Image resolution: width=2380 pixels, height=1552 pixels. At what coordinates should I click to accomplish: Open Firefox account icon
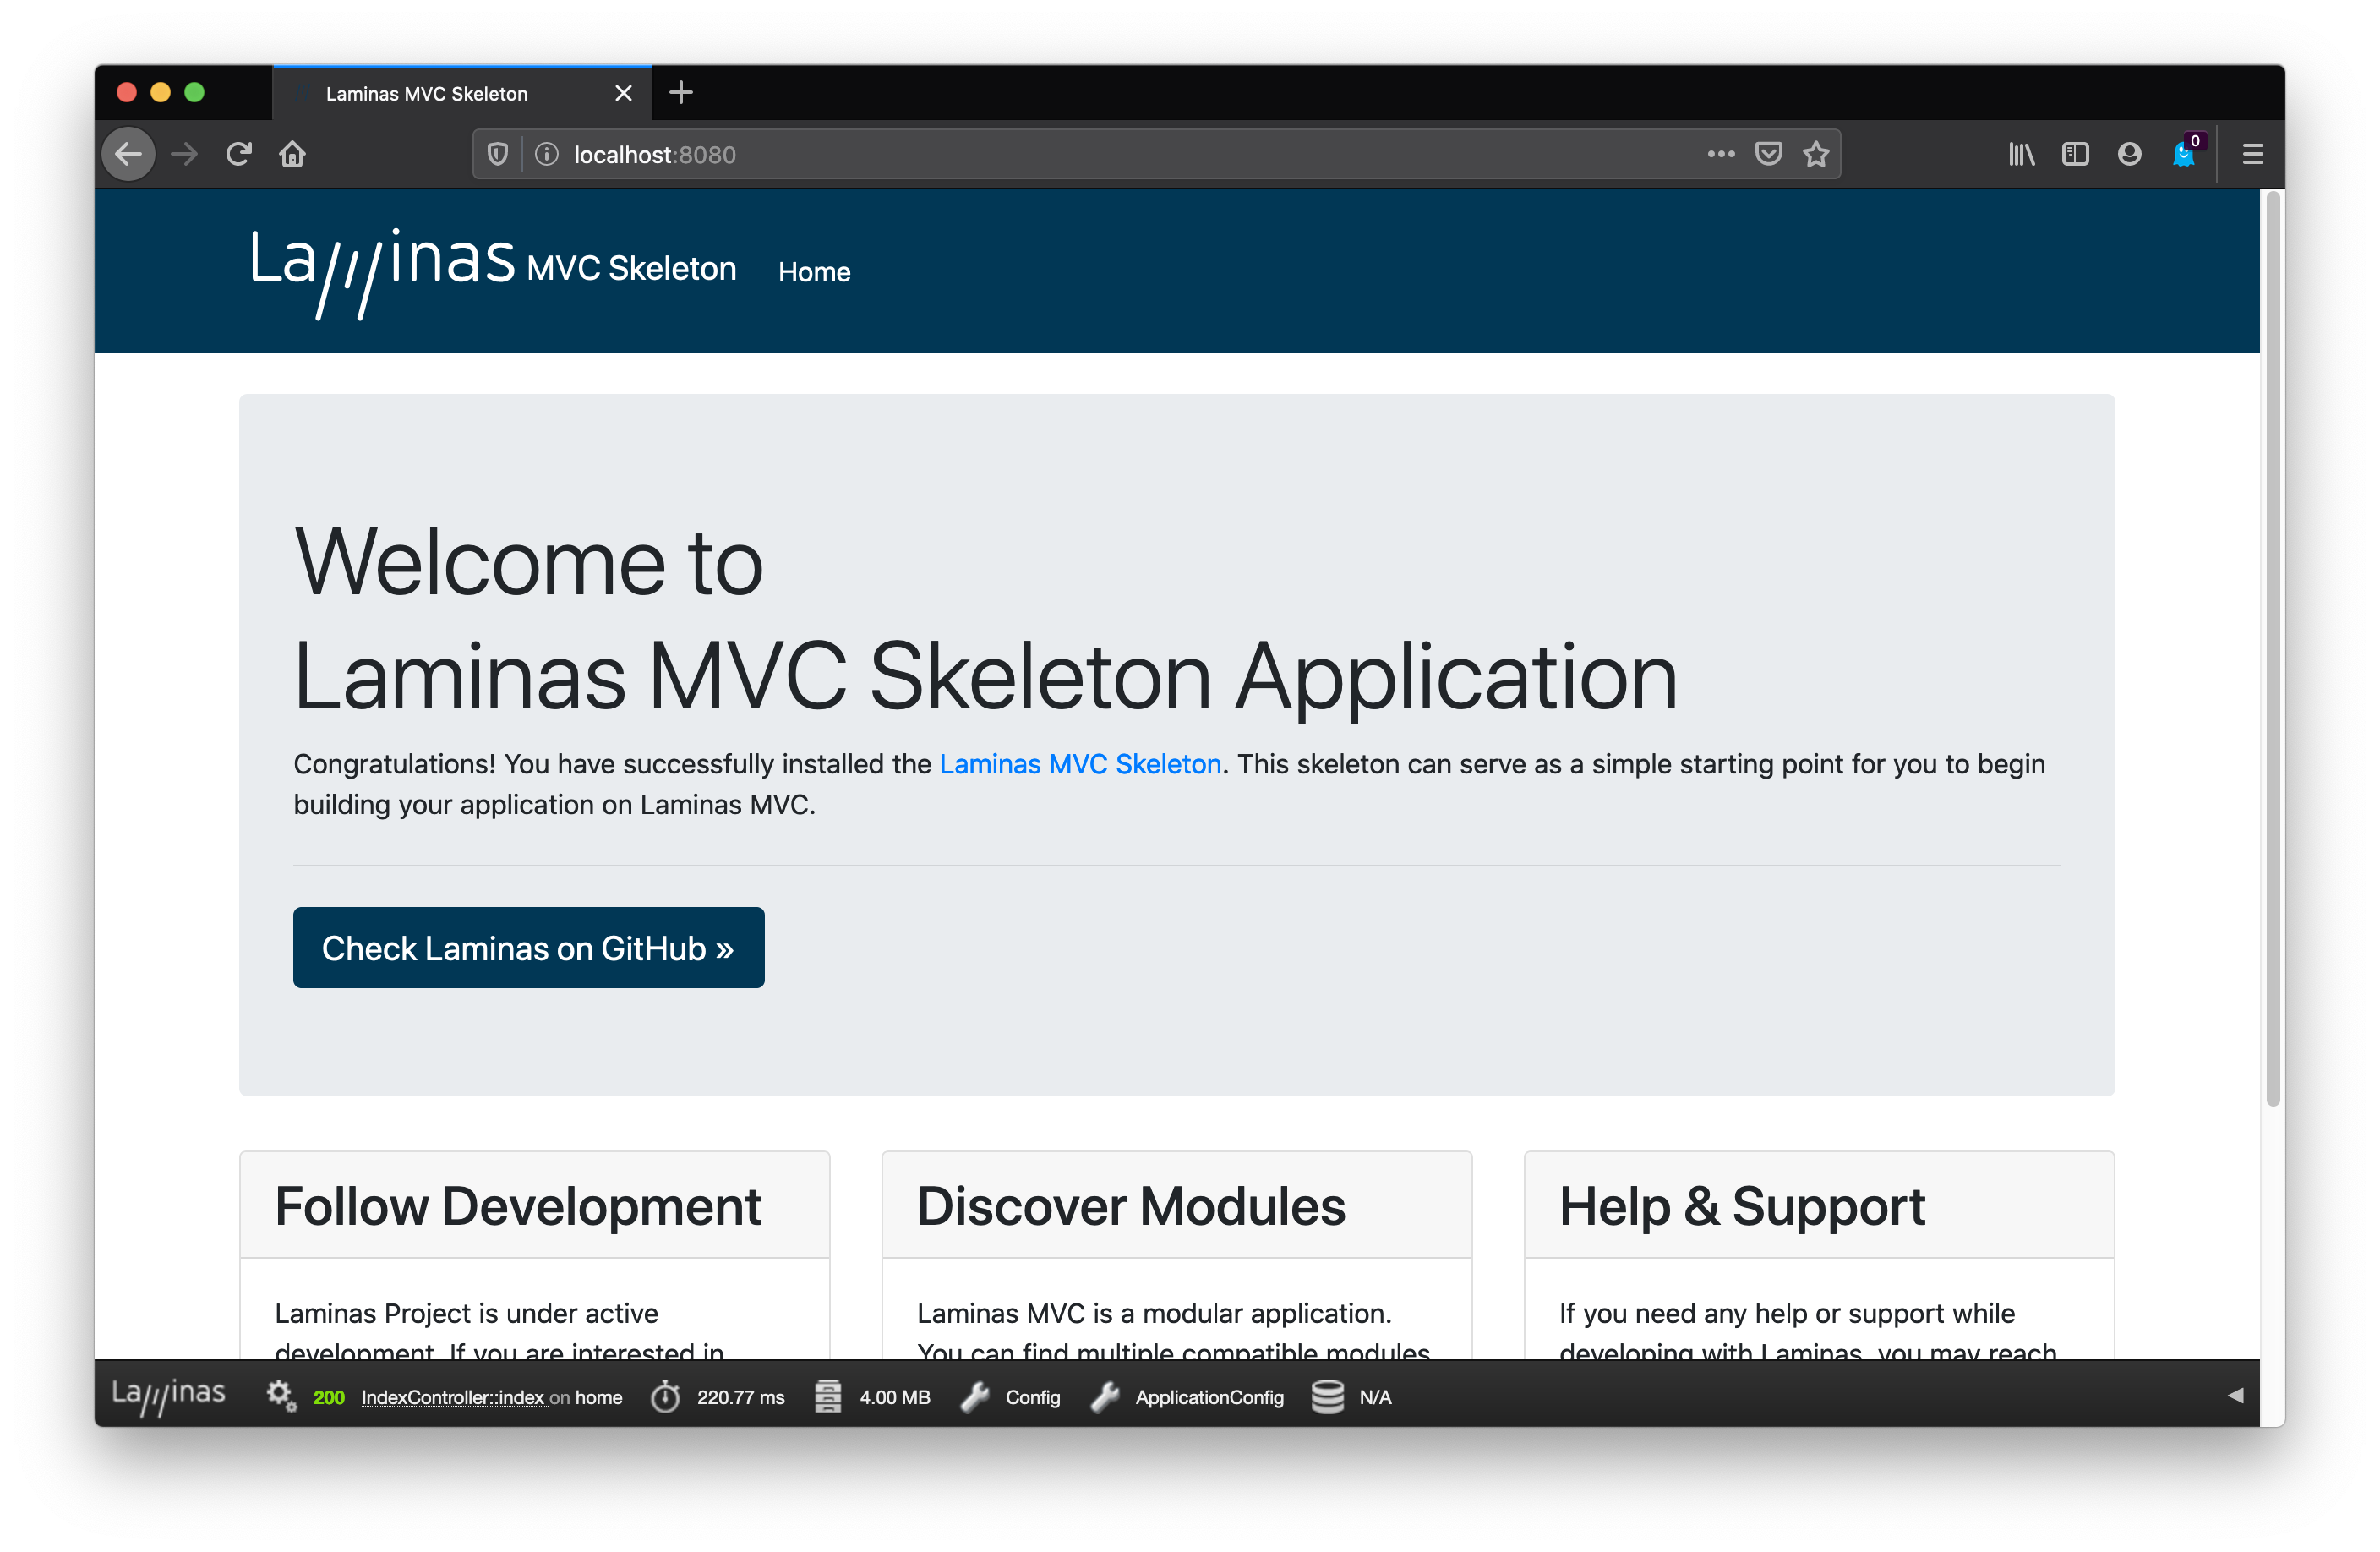[2129, 154]
